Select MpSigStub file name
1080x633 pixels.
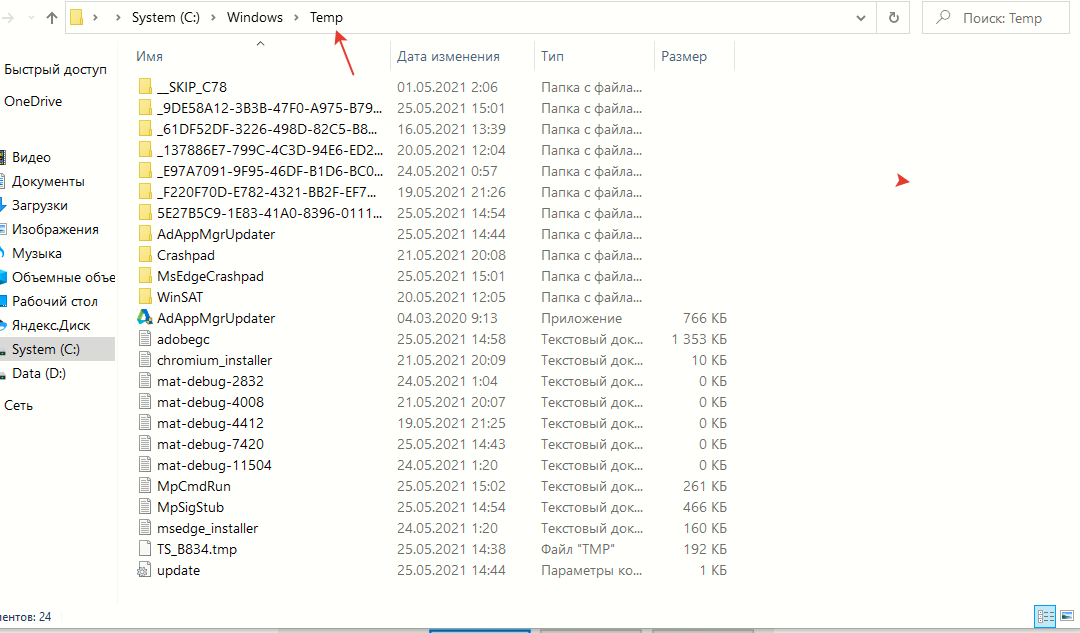pyautogui.click(x=190, y=508)
